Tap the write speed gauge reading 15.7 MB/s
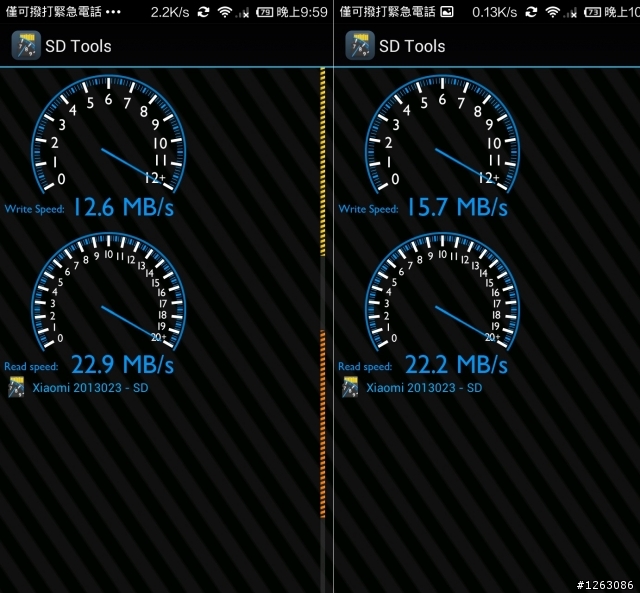 click(x=442, y=133)
